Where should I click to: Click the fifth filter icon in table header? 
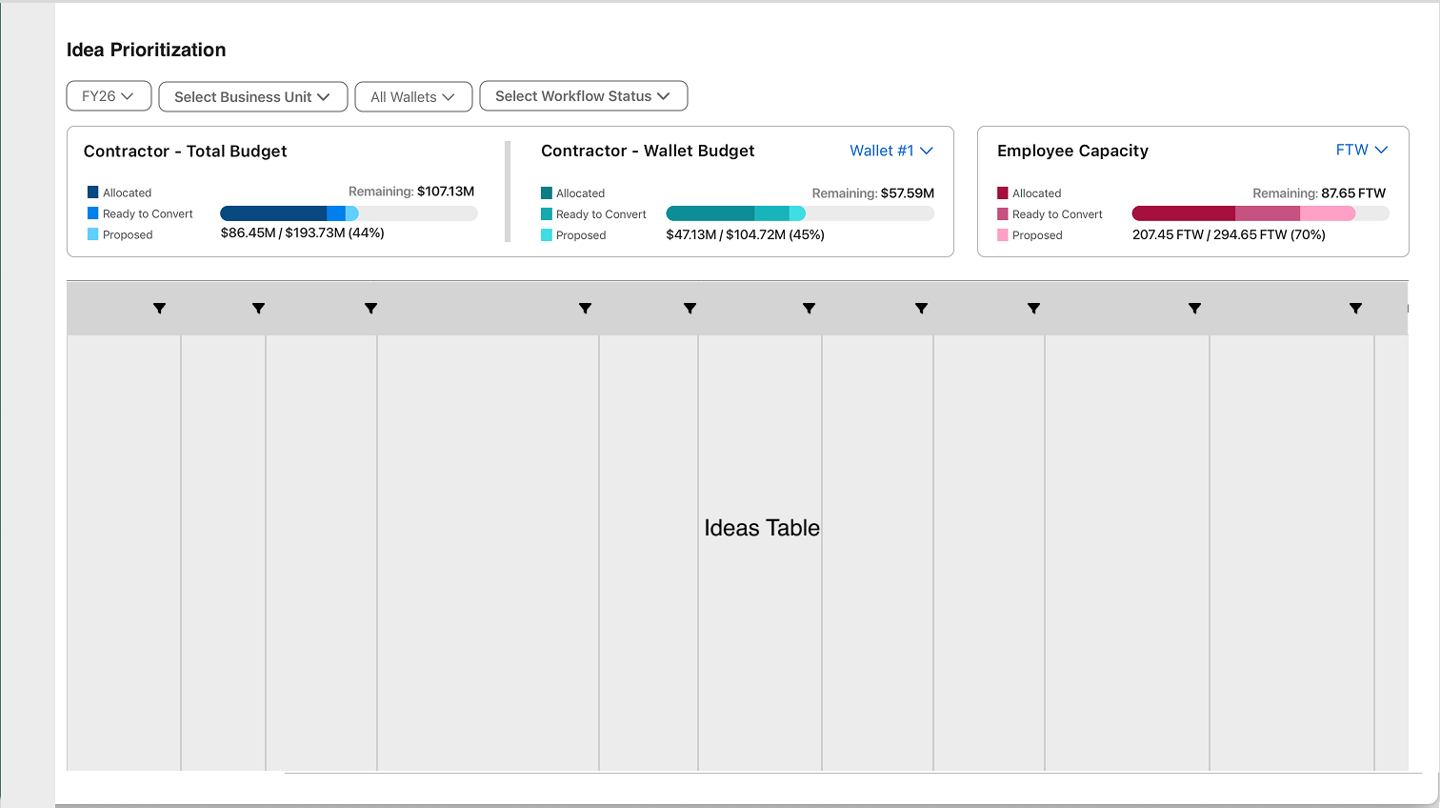coord(689,309)
